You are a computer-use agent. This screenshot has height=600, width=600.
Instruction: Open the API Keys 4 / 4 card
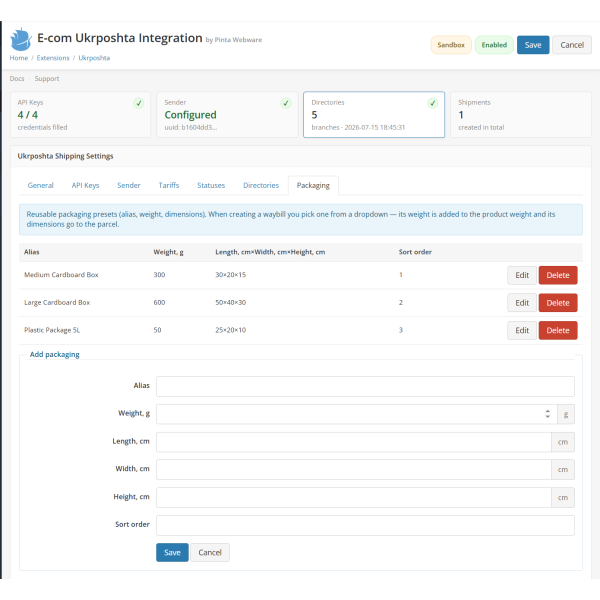[x=80, y=114]
